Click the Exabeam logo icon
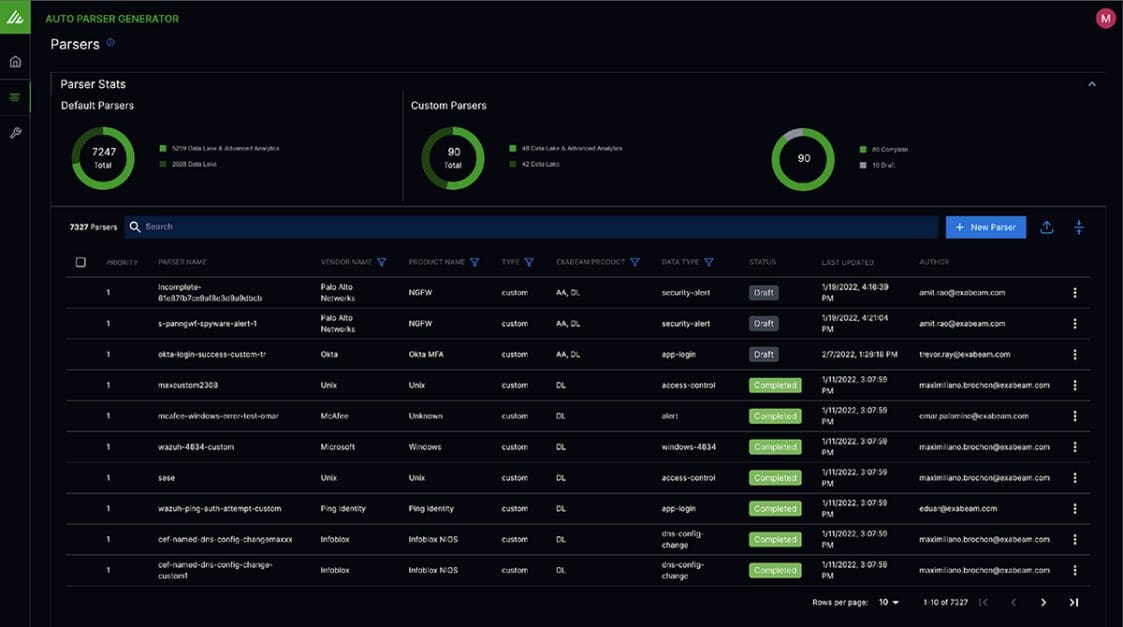Viewport: 1123px width, 627px height. (x=15, y=16)
